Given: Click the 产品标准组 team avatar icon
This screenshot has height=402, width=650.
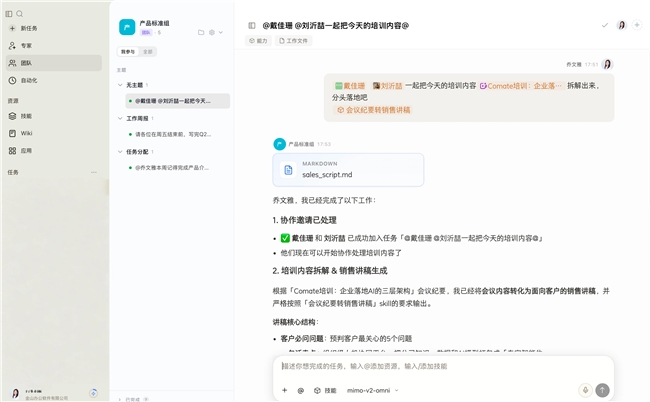Looking at the screenshot, I should point(127,27).
